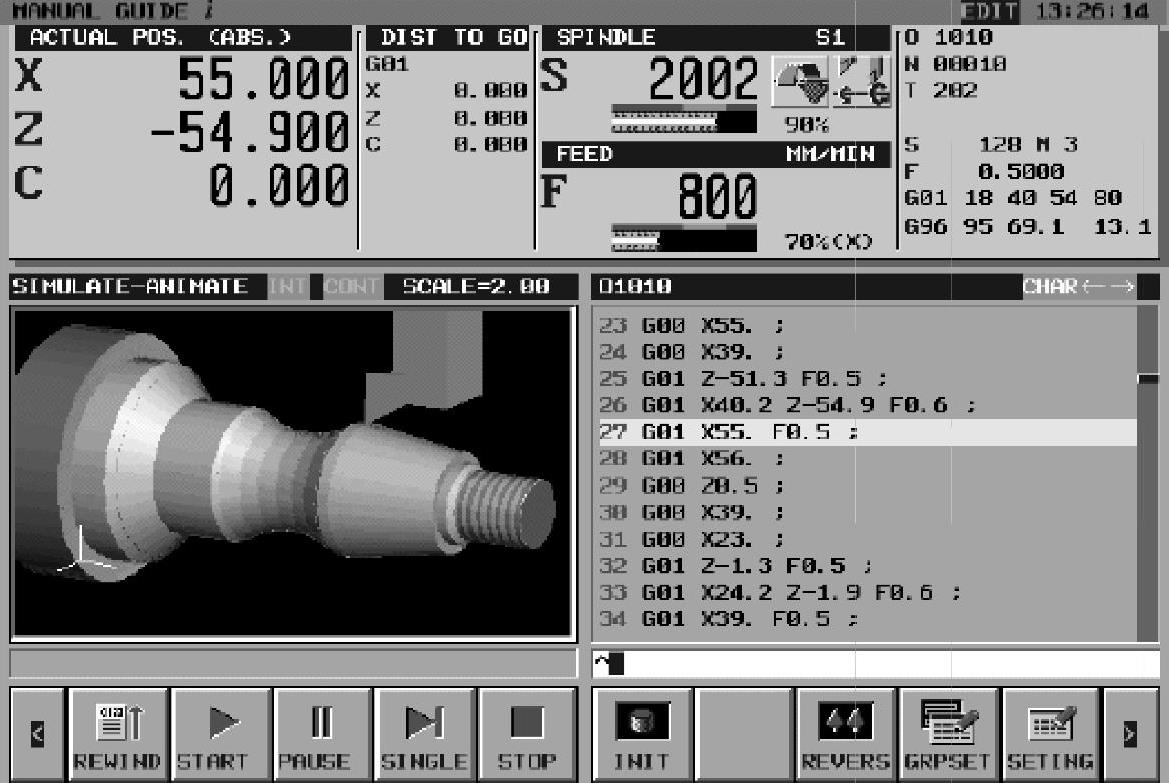
Task: Click the 3D workpiece simulation view
Action: [x=293, y=473]
